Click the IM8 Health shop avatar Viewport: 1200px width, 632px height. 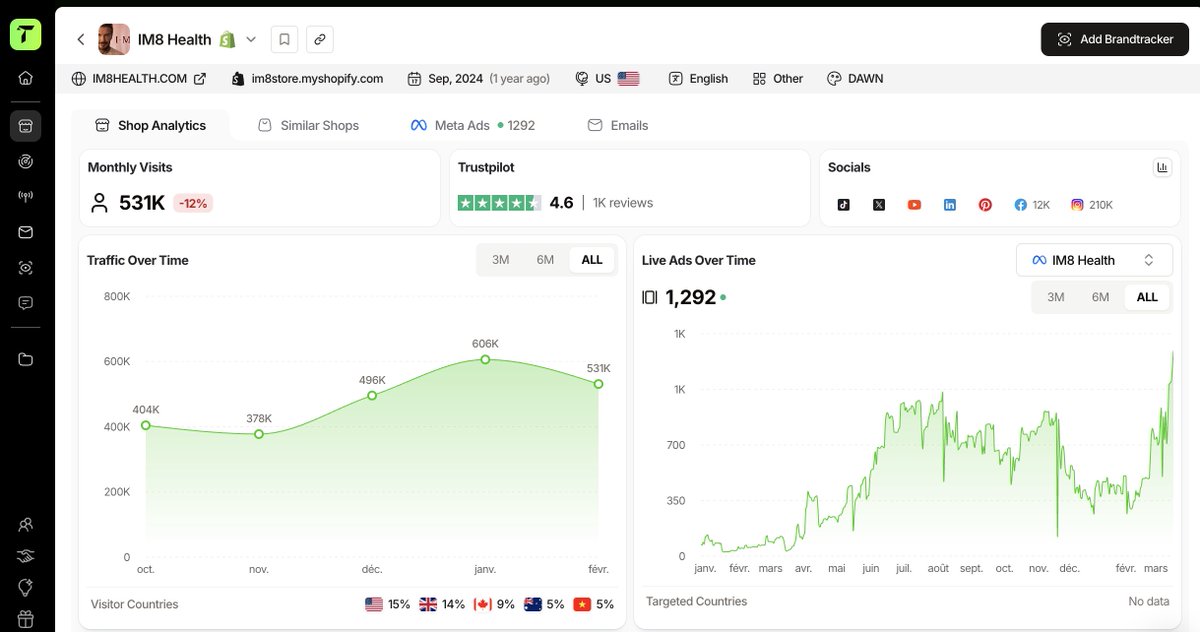[114, 40]
